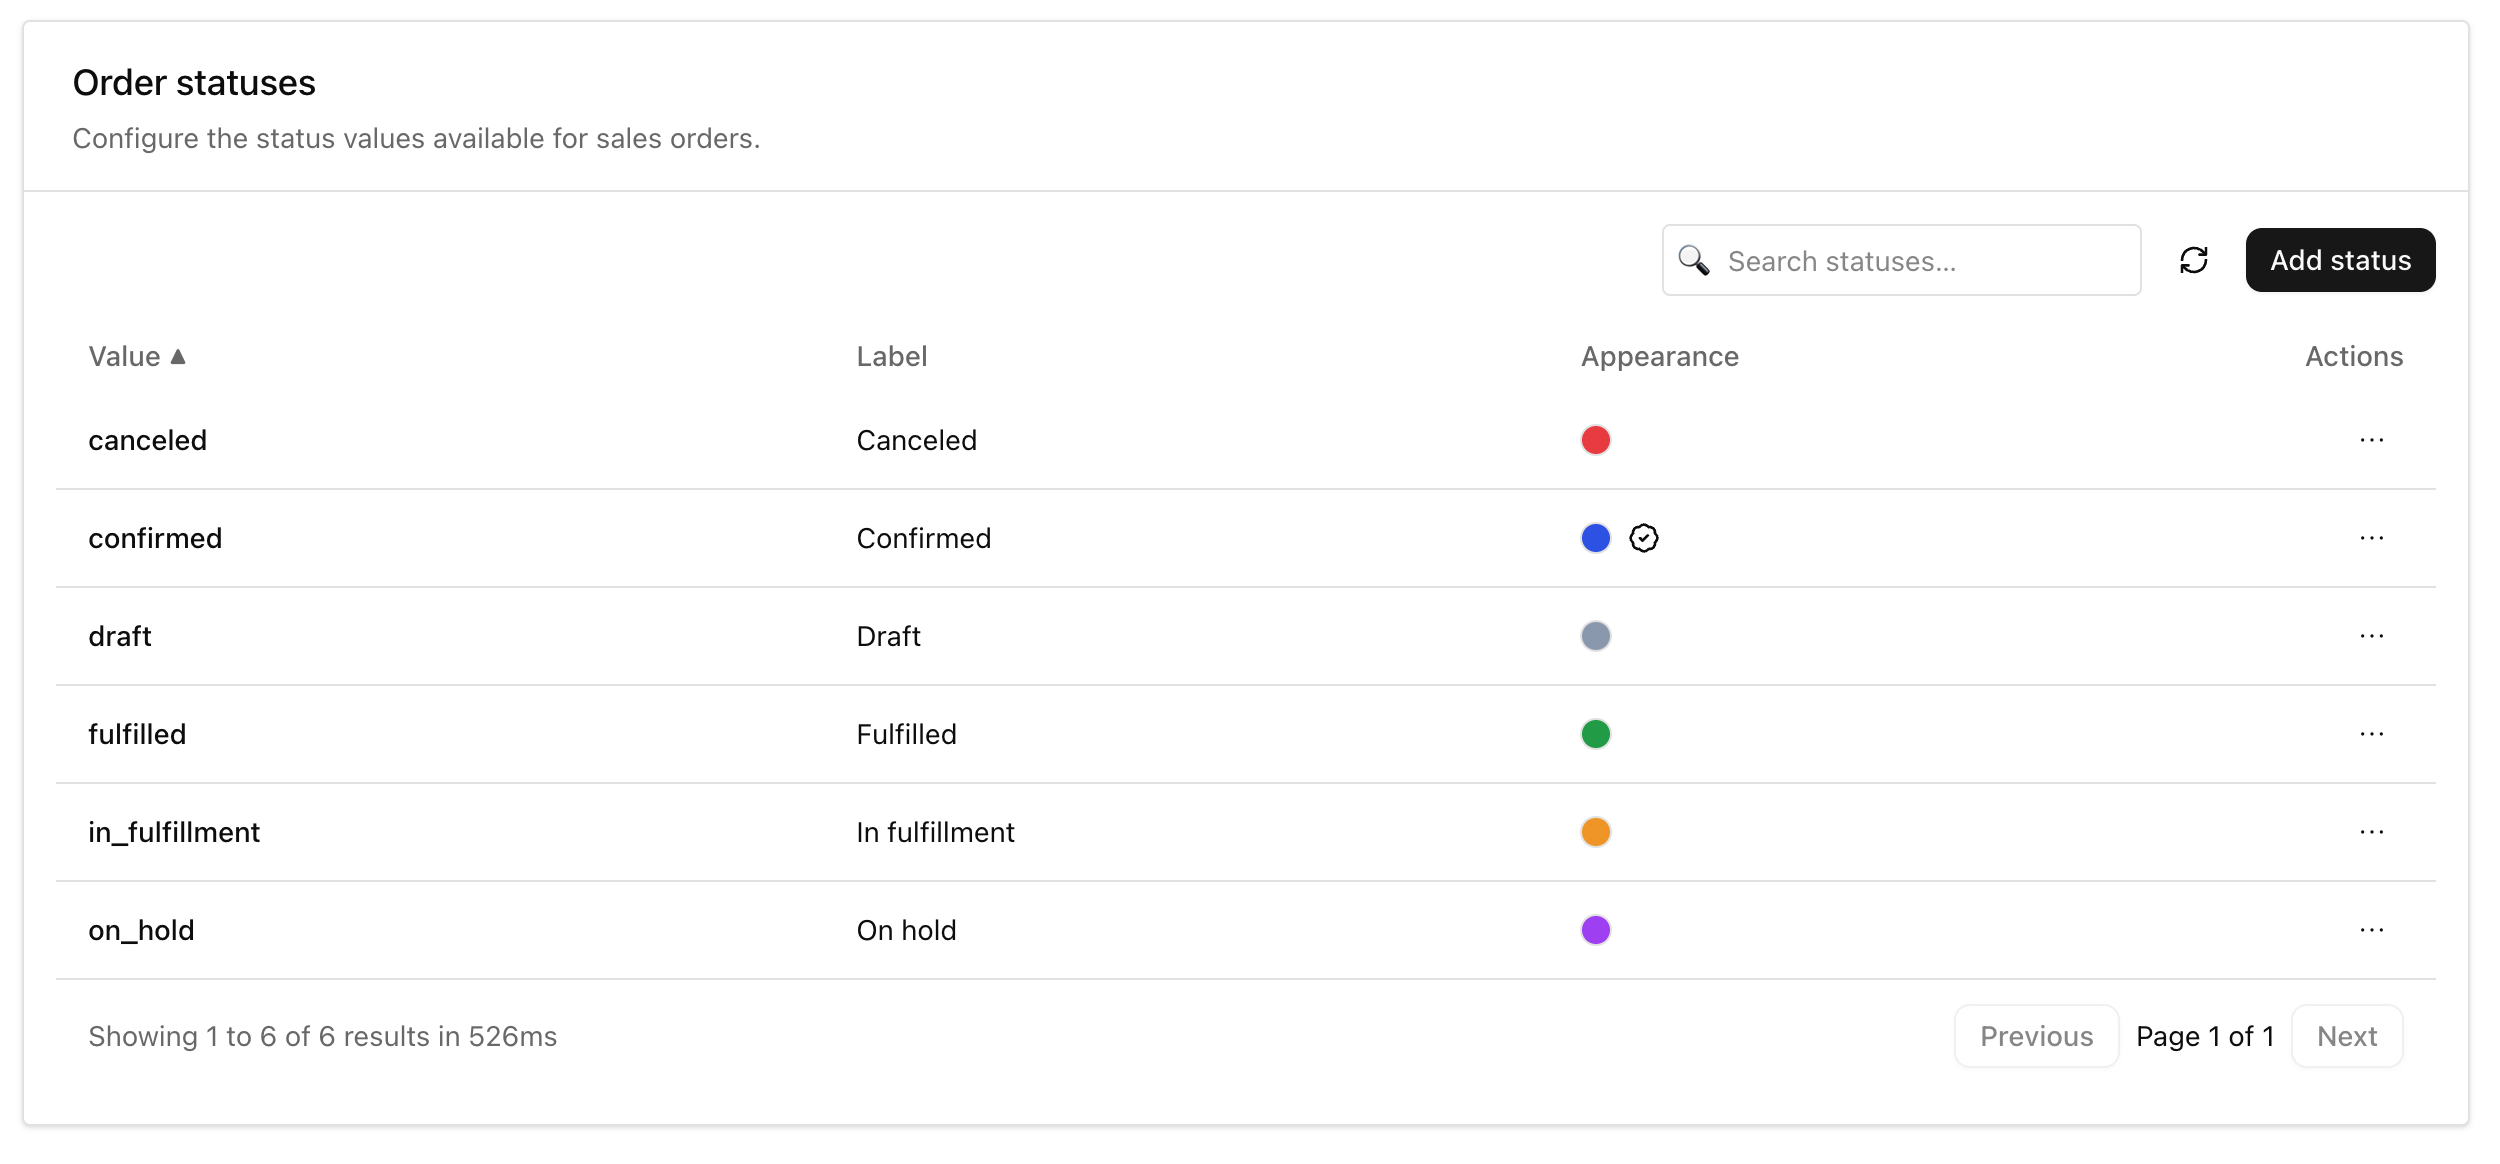Open actions menu for in_fulfillment row
Image resolution: width=2500 pixels, height=1164 pixels.
(x=2371, y=832)
